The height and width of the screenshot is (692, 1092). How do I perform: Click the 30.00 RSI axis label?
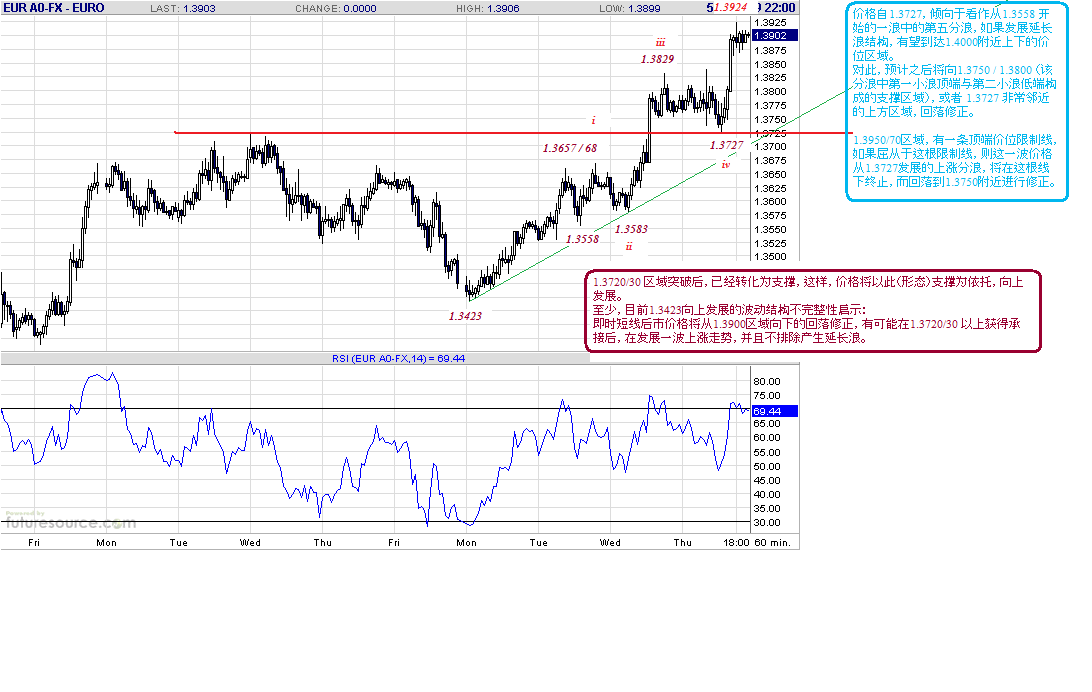pyautogui.click(x=767, y=522)
